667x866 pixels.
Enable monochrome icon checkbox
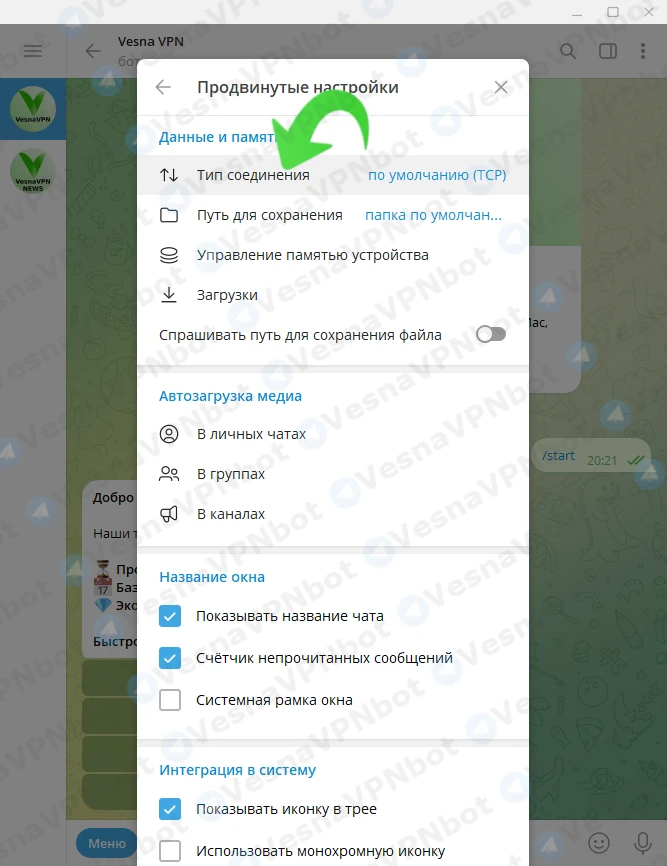click(170, 851)
